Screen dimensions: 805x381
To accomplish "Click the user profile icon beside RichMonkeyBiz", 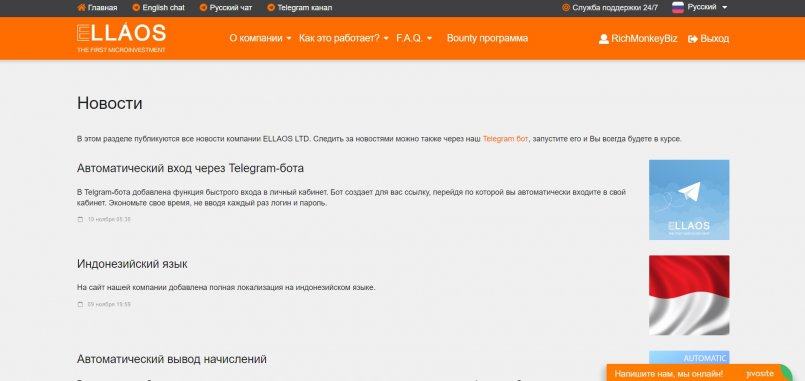I will [x=604, y=39].
